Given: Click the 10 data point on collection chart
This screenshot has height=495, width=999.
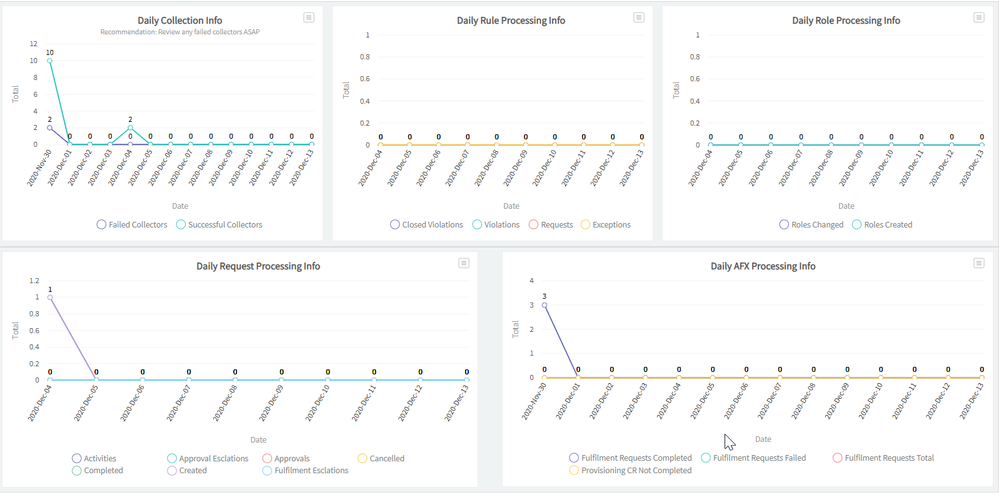Looking at the screenshot, I should 50,61.
